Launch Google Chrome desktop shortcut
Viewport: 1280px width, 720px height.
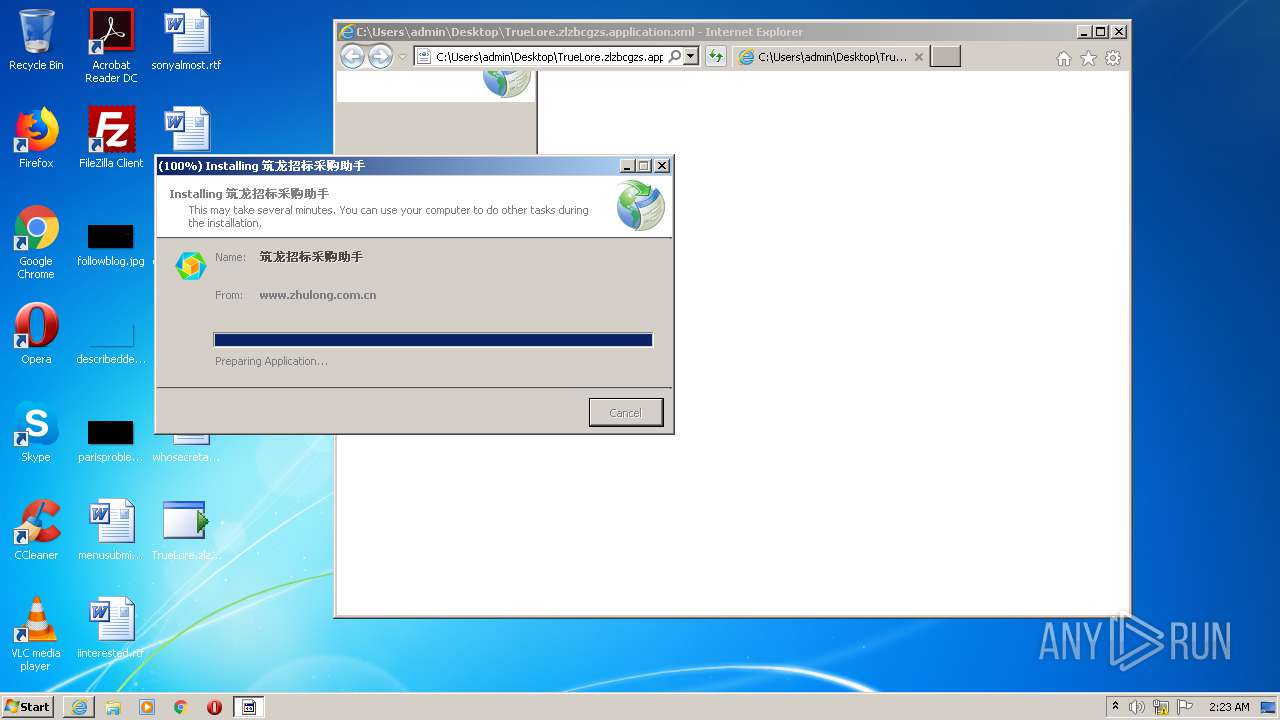(36, 242)
